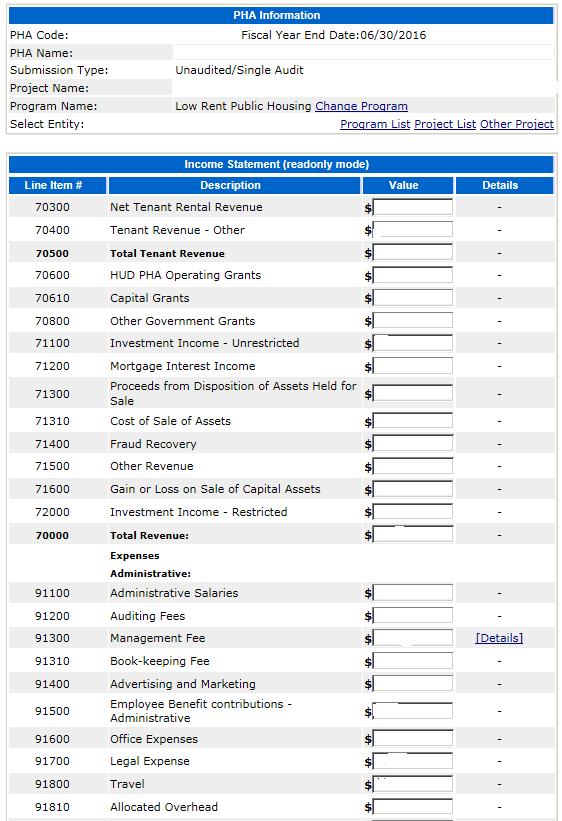This screenshot has width=562, height=821.
Task: Select Investment Income - Restricted value field
Action: click(413, 512)
